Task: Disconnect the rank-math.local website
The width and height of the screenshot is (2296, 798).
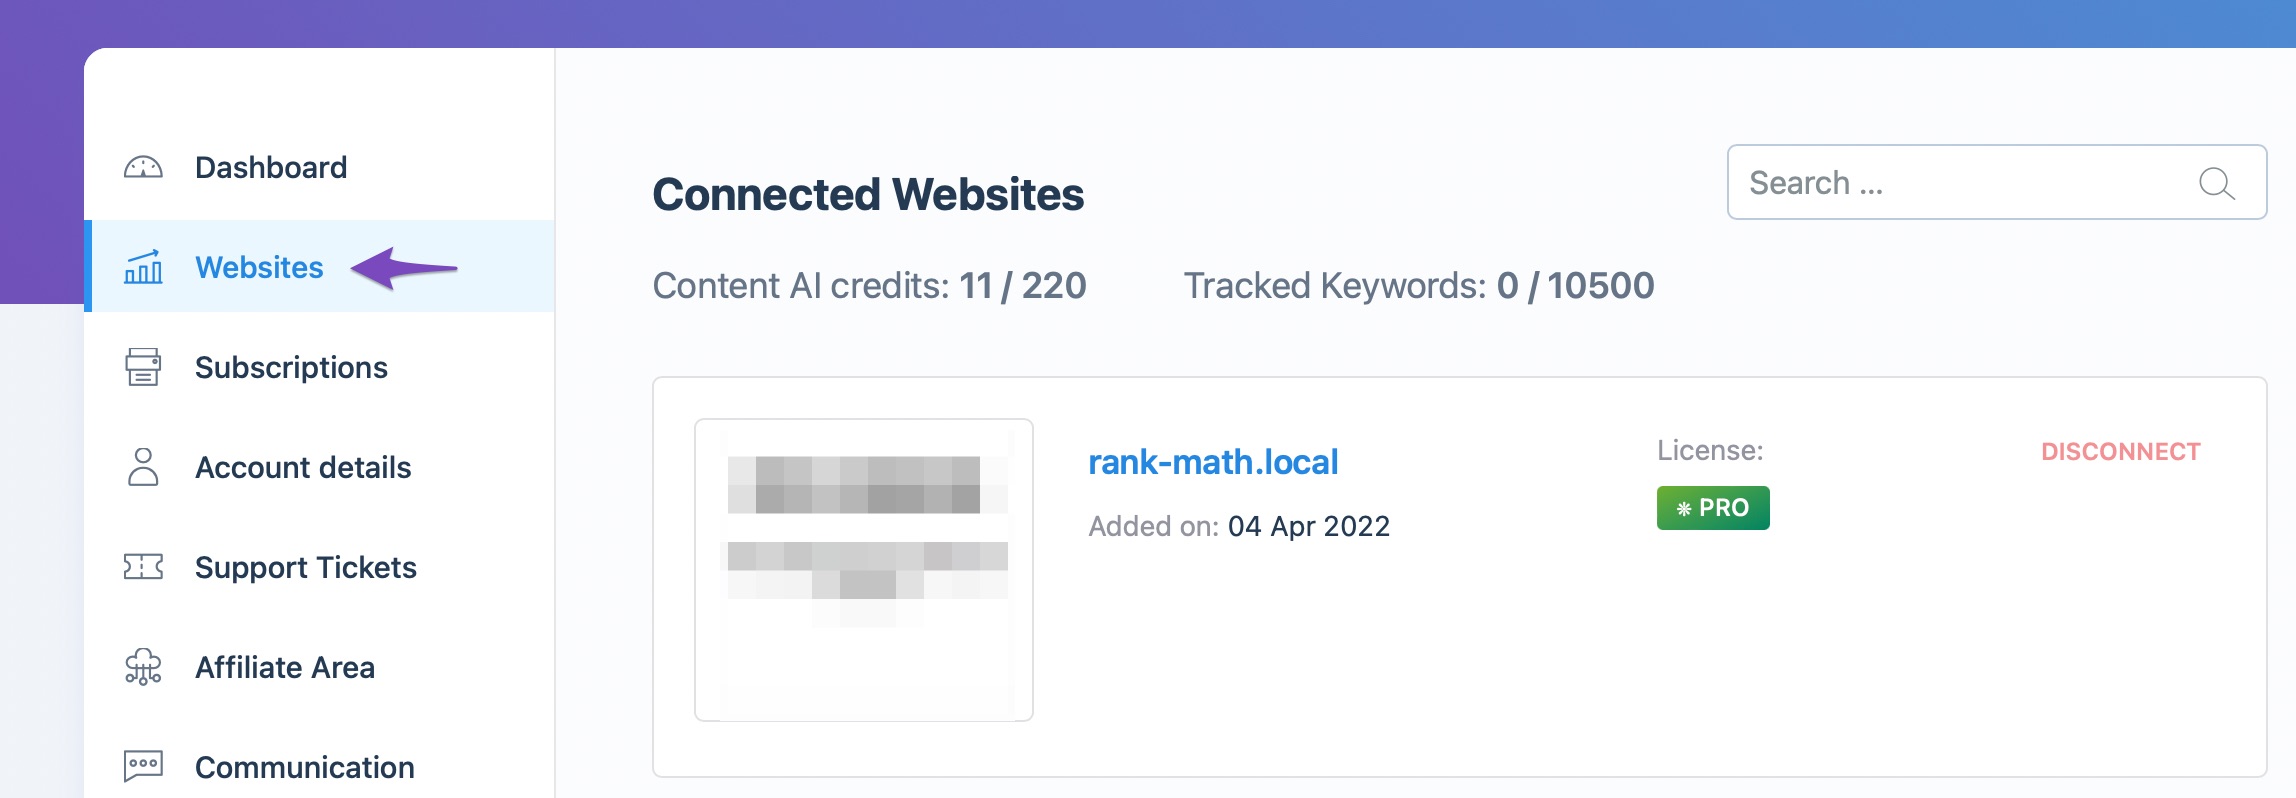Action: (x=2121, y=451)
